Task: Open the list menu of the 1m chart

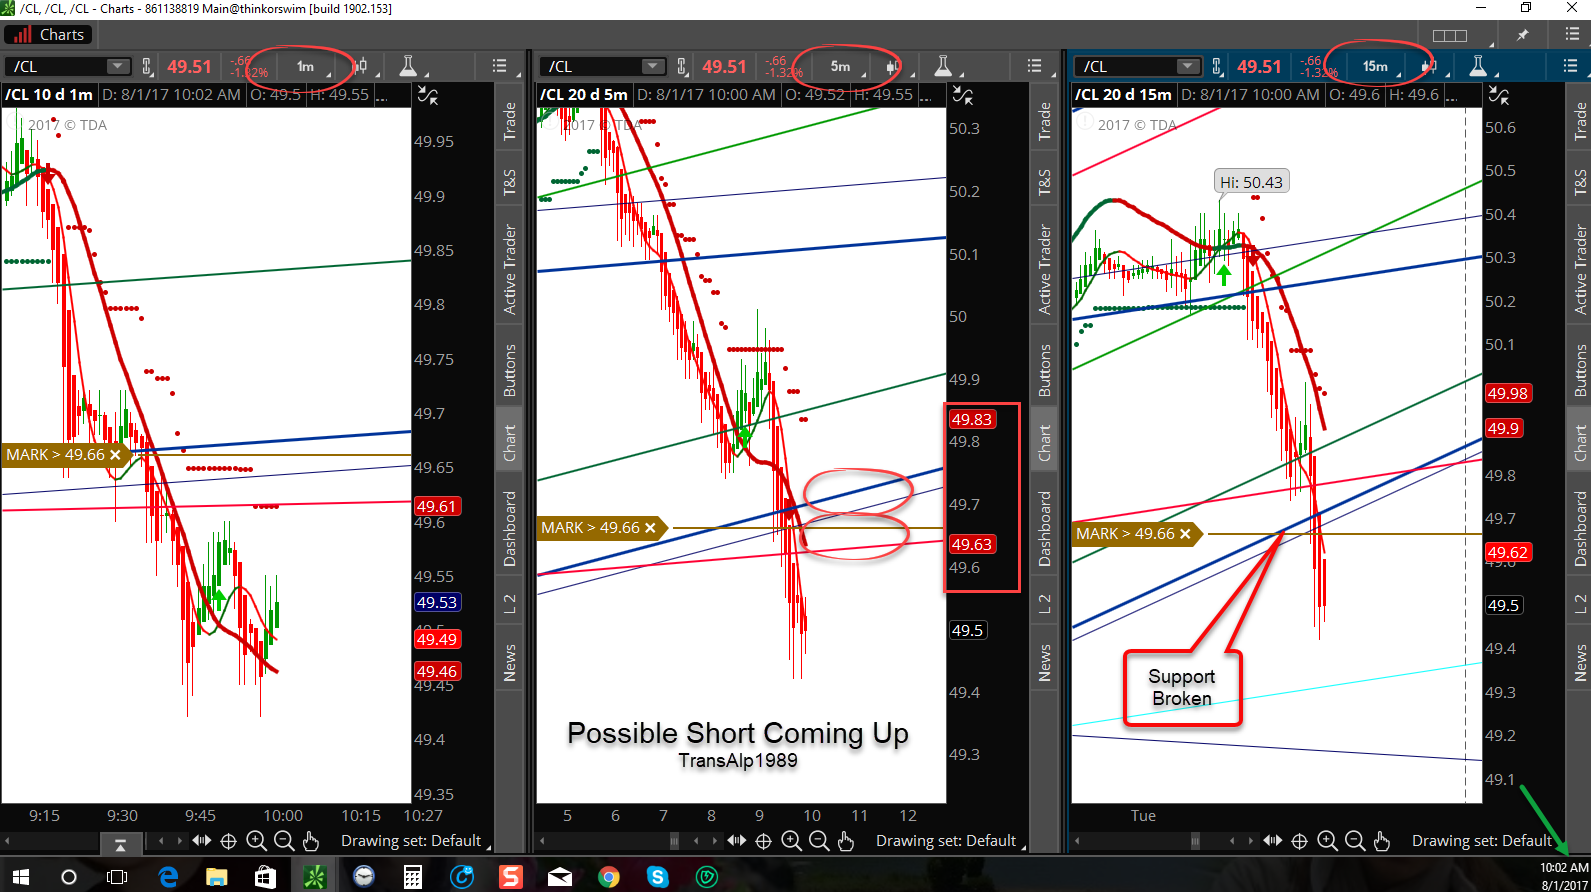Action: coord(500,66)
